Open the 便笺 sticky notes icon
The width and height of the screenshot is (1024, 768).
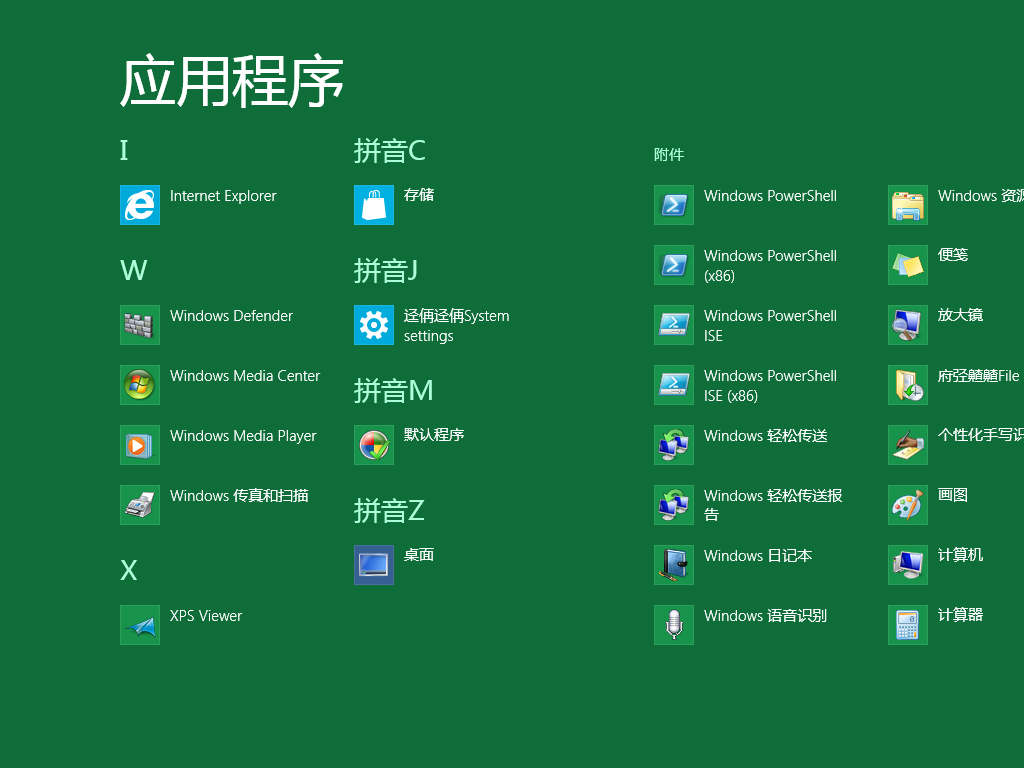[908, 264]
